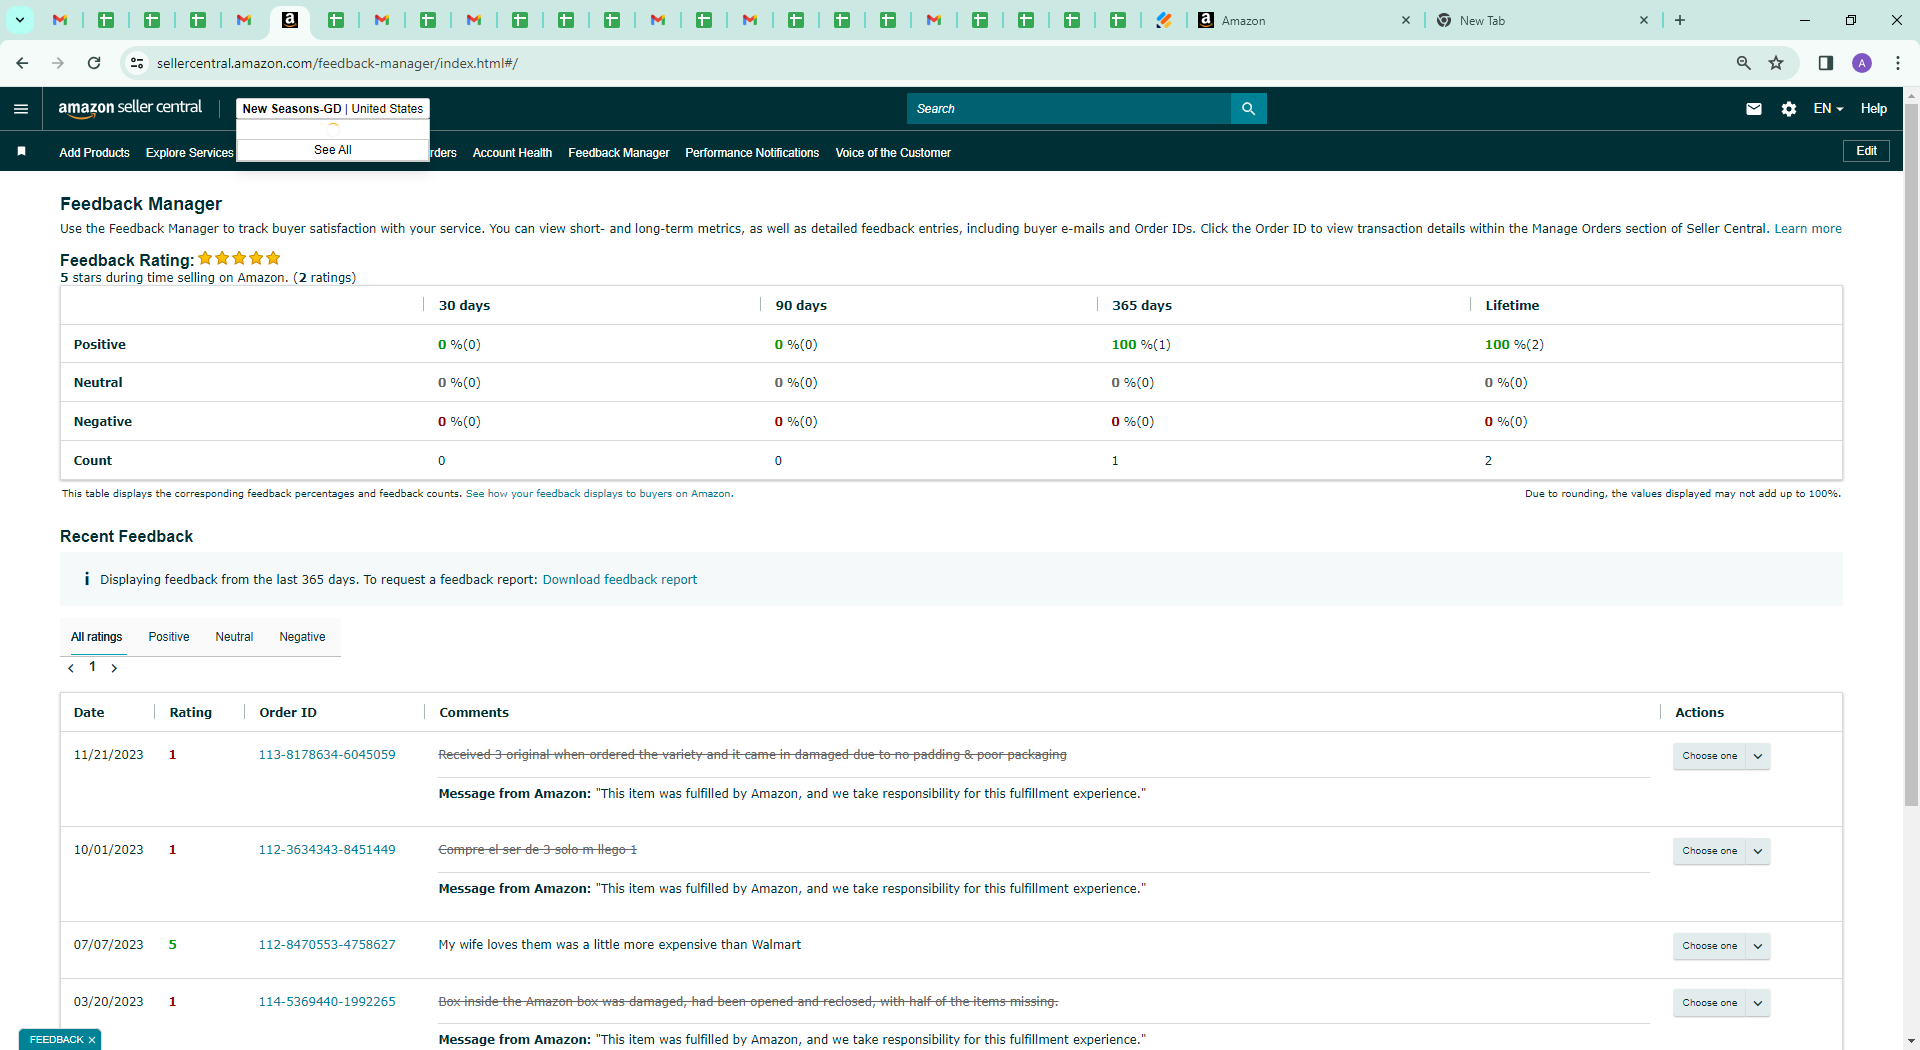
Task: Switch to the first Gmail tab
Action: 60,20
